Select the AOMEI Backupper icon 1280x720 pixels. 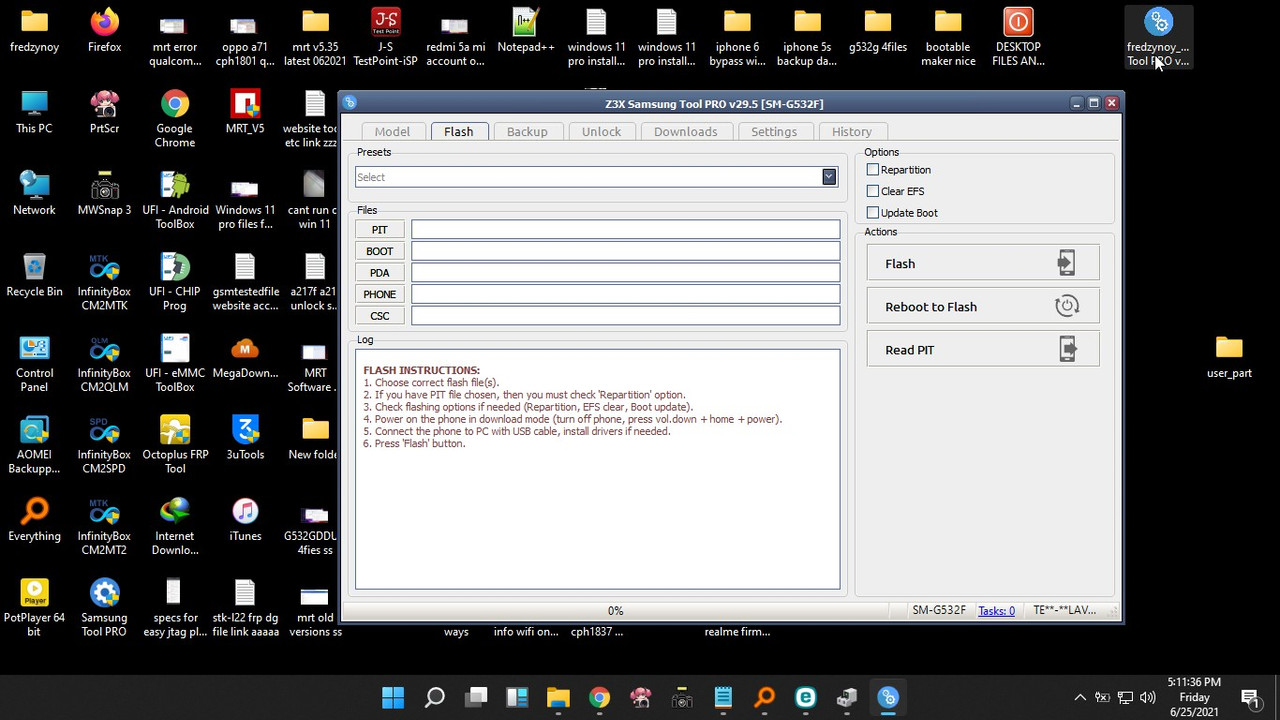[x=34, y=445]
